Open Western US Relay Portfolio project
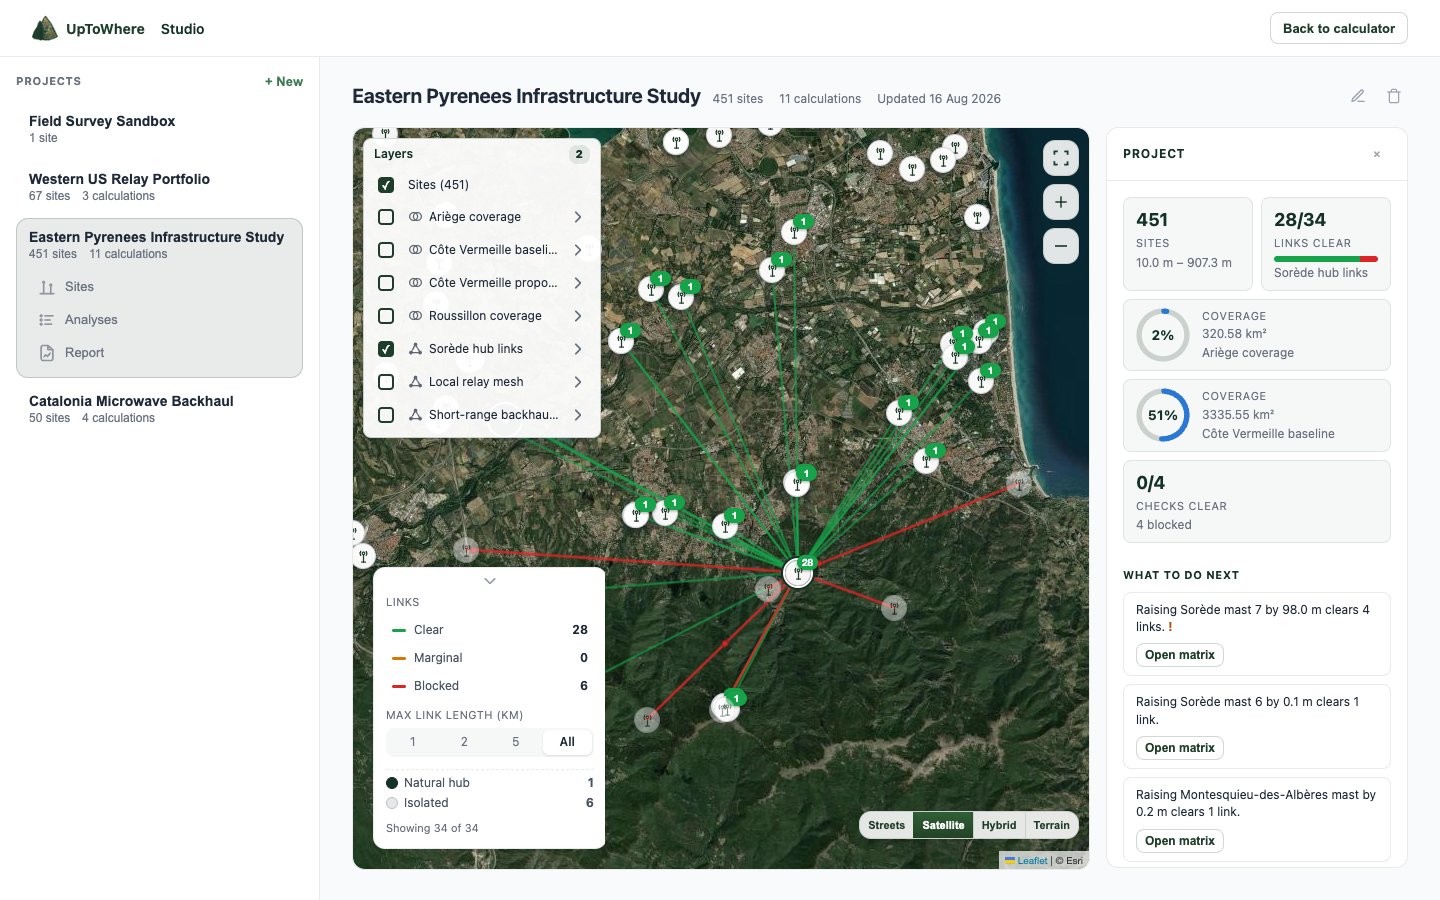 coord(159,187)
